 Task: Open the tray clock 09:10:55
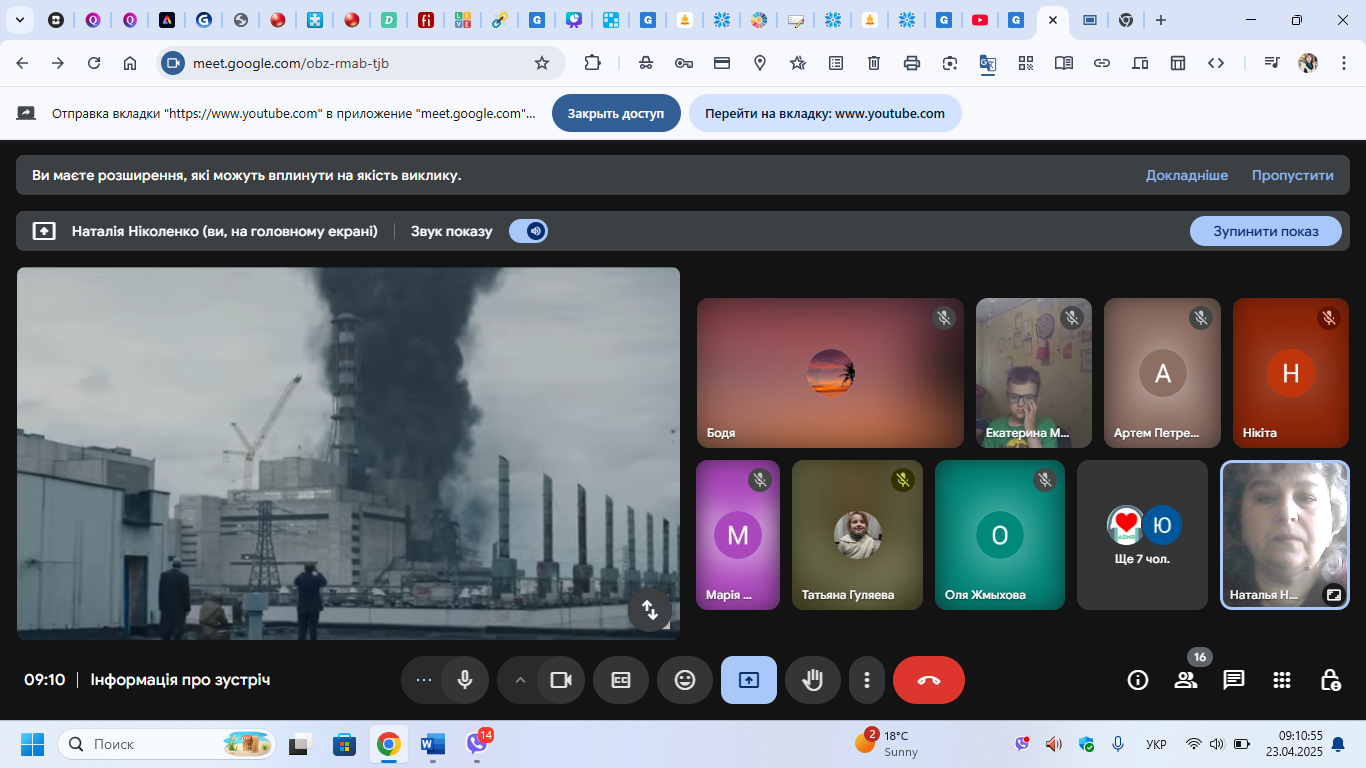pos(1293,744)
